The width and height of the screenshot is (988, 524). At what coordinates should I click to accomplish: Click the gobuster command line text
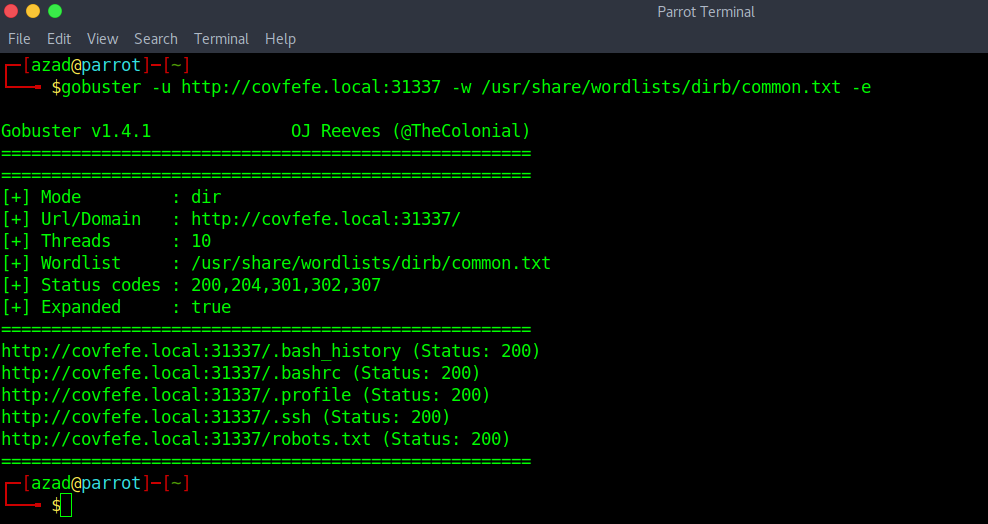point(466,87)
